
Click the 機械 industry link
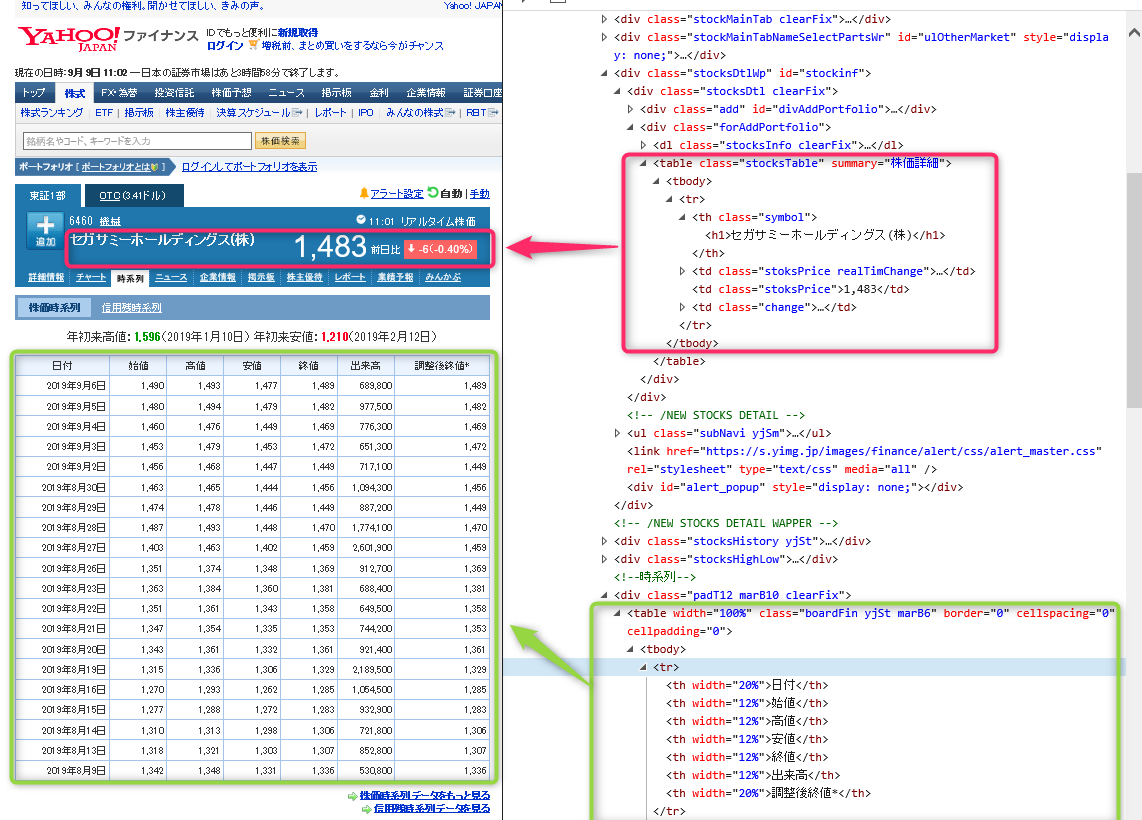[110, 221]
